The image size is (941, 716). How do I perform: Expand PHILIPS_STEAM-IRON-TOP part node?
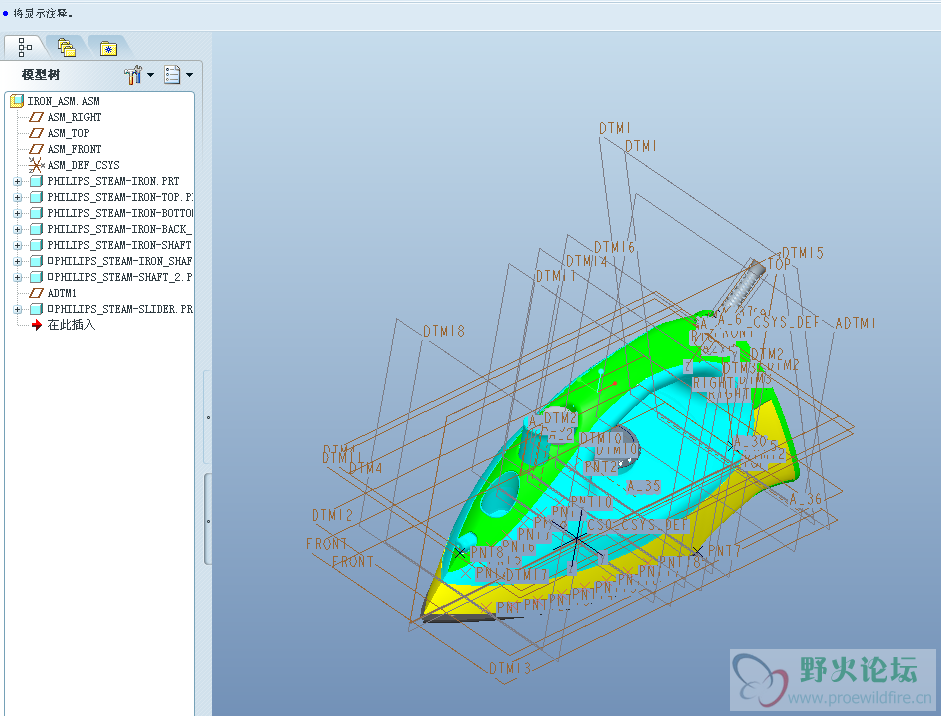click(17, 197)
